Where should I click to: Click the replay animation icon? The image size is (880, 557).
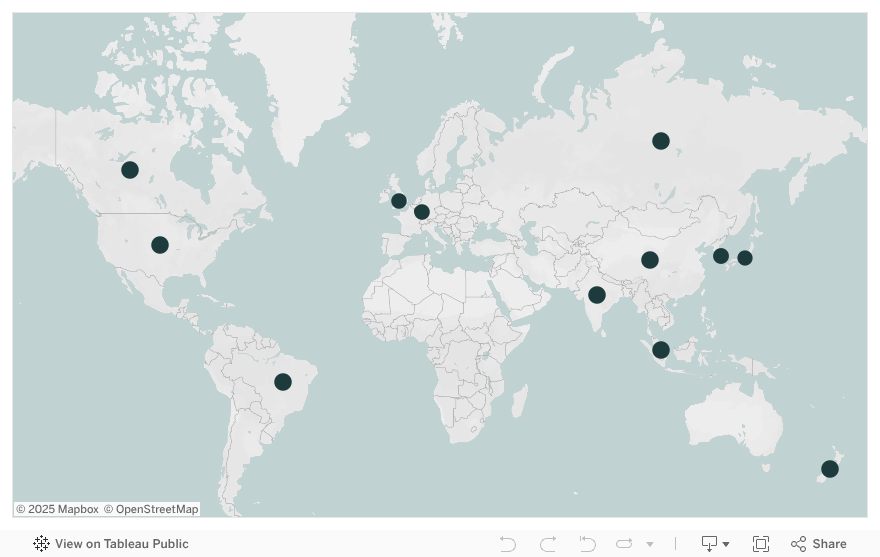(624, 544)
